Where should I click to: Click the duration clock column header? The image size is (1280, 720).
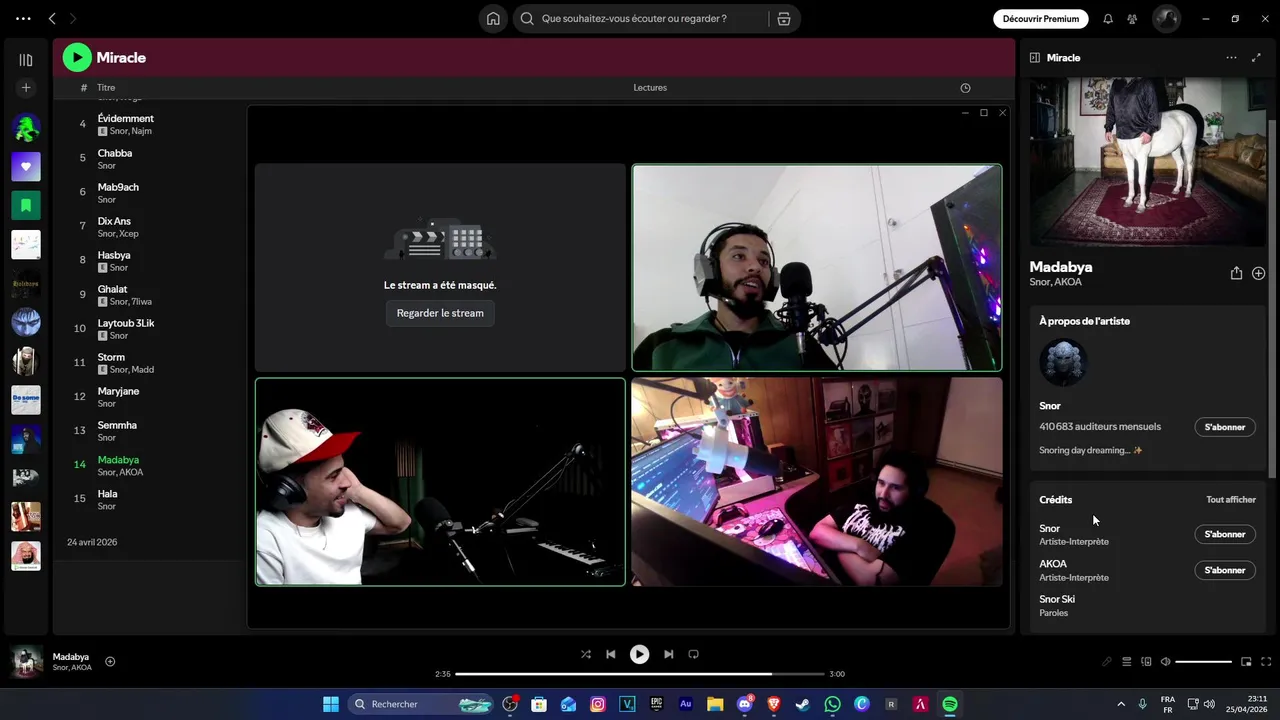point(965,88)
